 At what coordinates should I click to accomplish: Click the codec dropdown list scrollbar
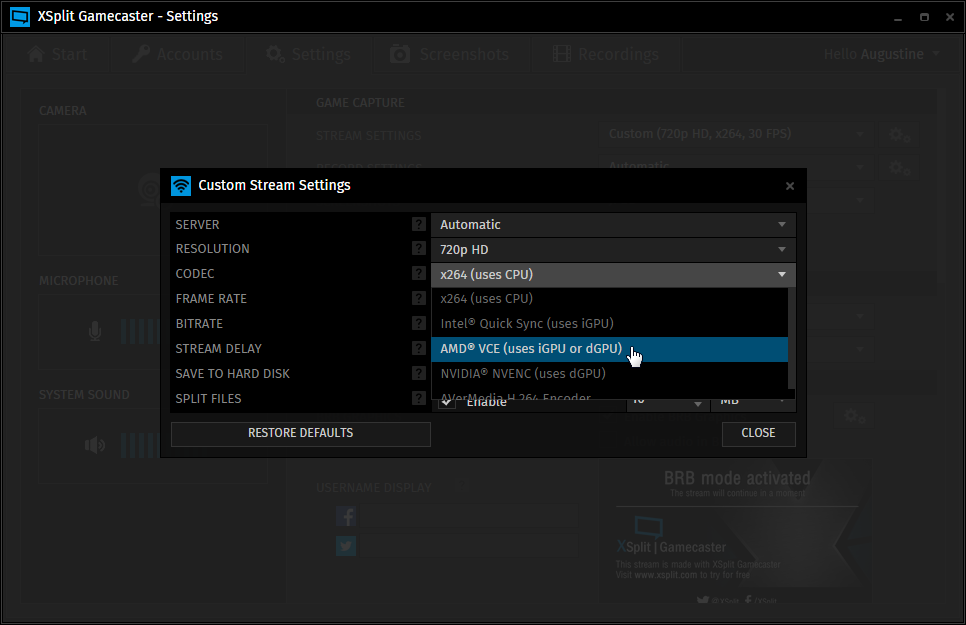click(x=792, y=338)
